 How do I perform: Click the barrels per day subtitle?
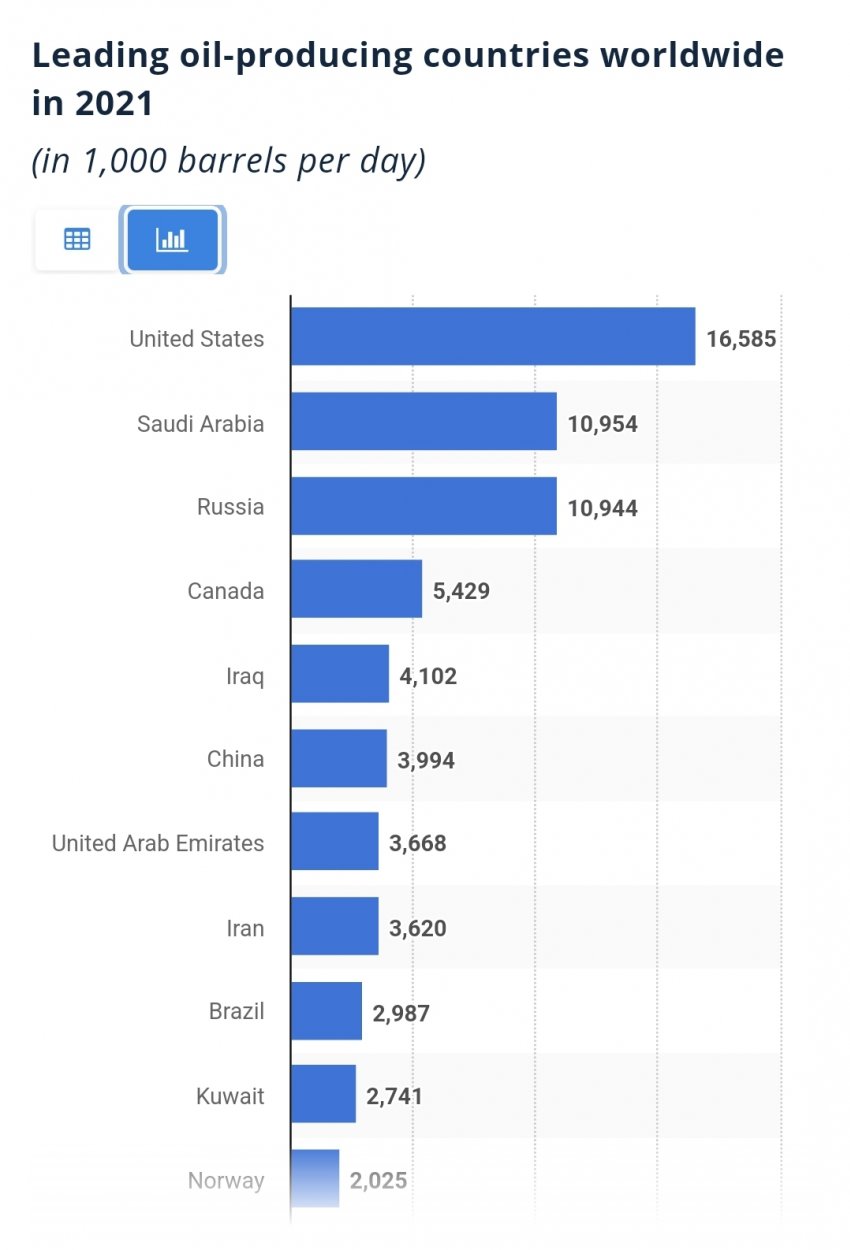point(230,160)
